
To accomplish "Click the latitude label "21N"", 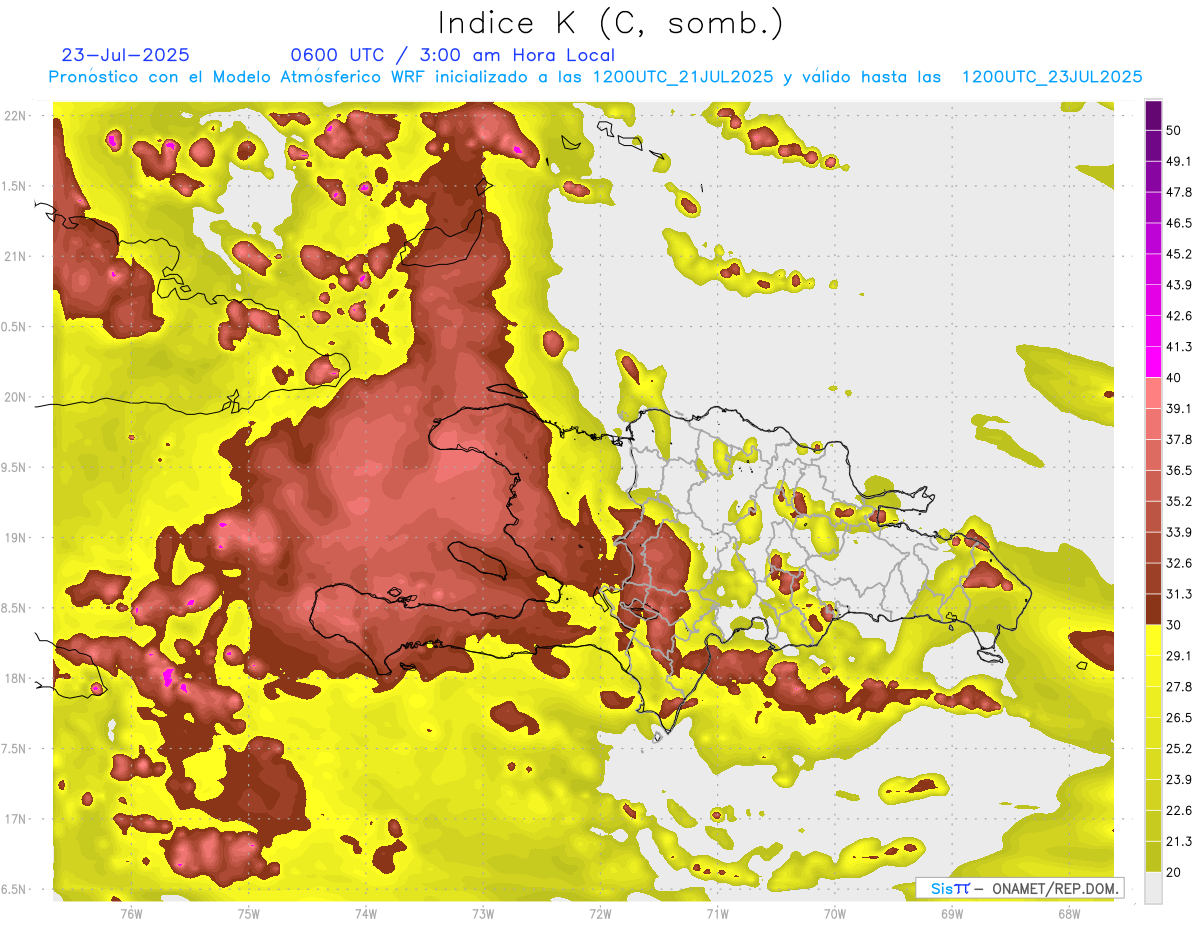I will click(14, 257).
